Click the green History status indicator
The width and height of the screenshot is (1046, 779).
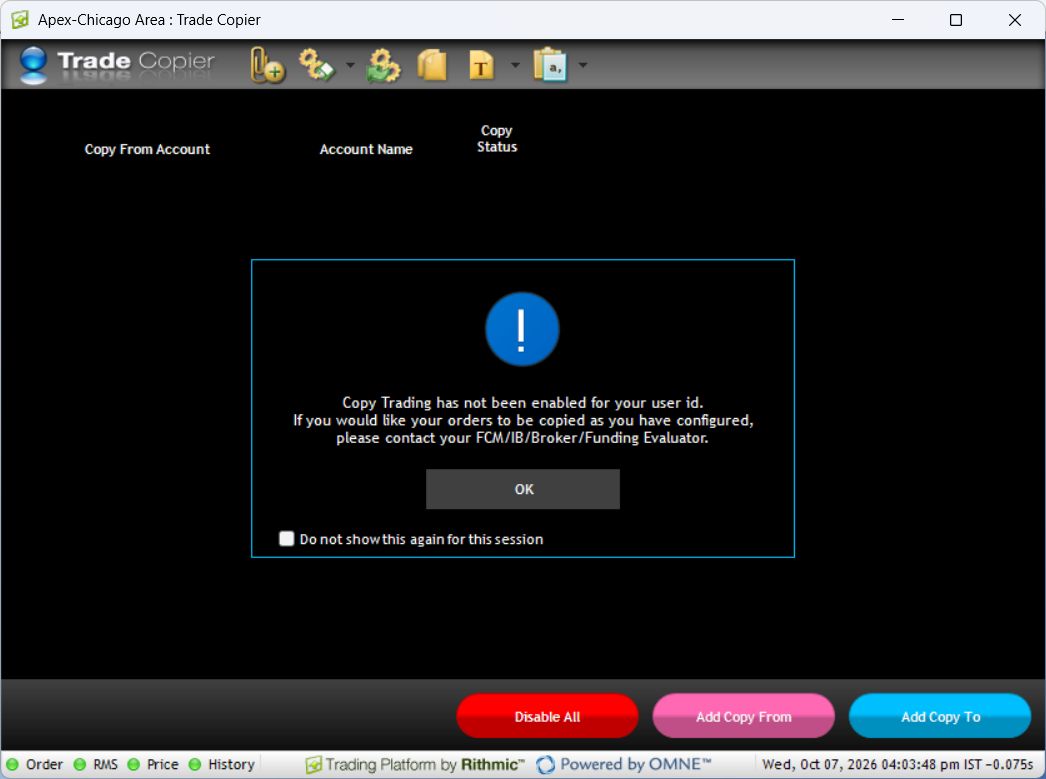tap(195, 764)
